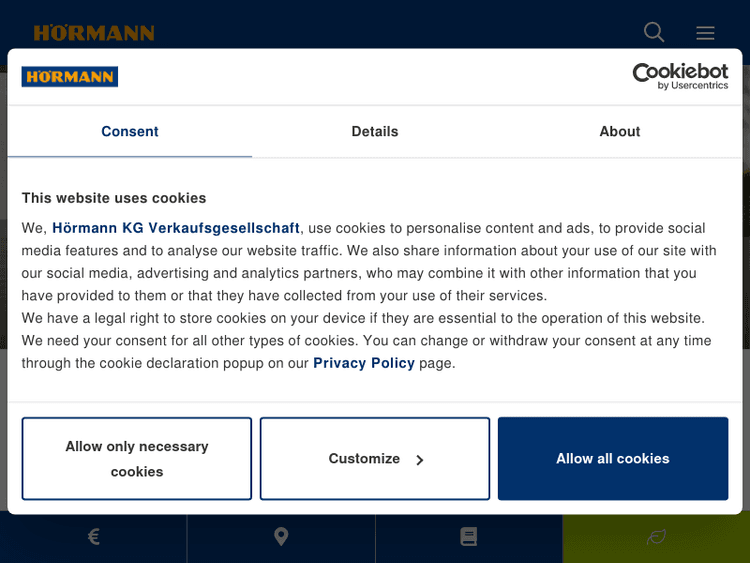Open the About tab
The height and width of the screenshot is (563, 750).
point(620,132)
